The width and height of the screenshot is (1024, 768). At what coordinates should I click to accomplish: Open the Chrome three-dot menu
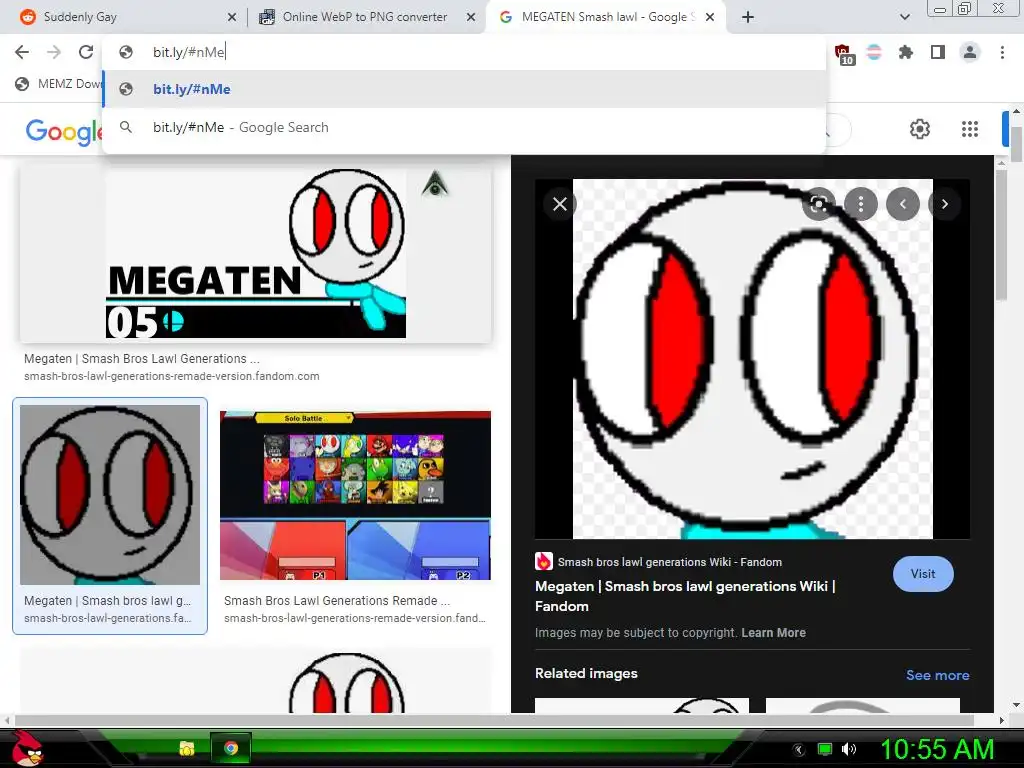pos(1002,52)
